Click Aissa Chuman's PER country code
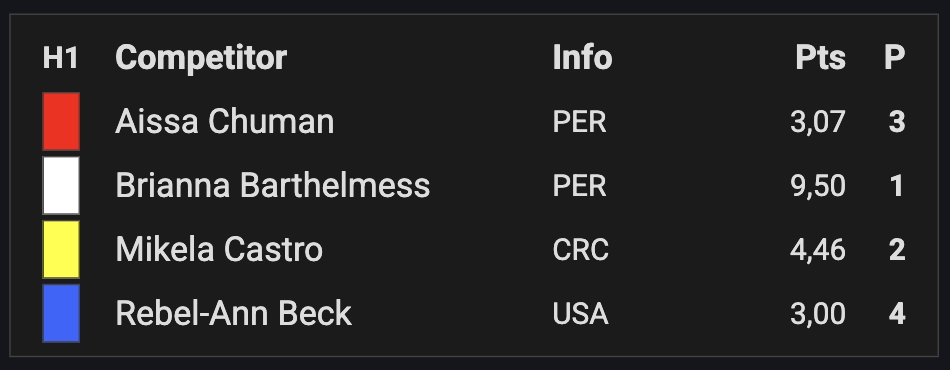This screenshot has width=950, height=370. [x=579, y=122]
